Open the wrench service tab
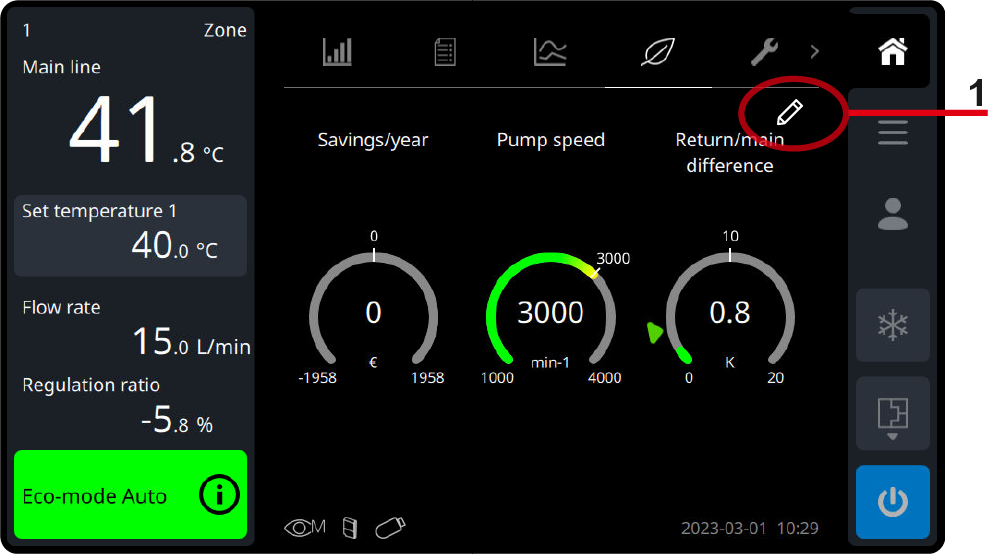 click(765, 50)
